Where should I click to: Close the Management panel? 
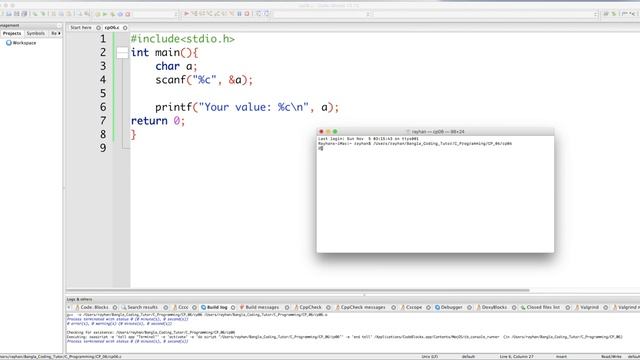(x=59, y=26)
